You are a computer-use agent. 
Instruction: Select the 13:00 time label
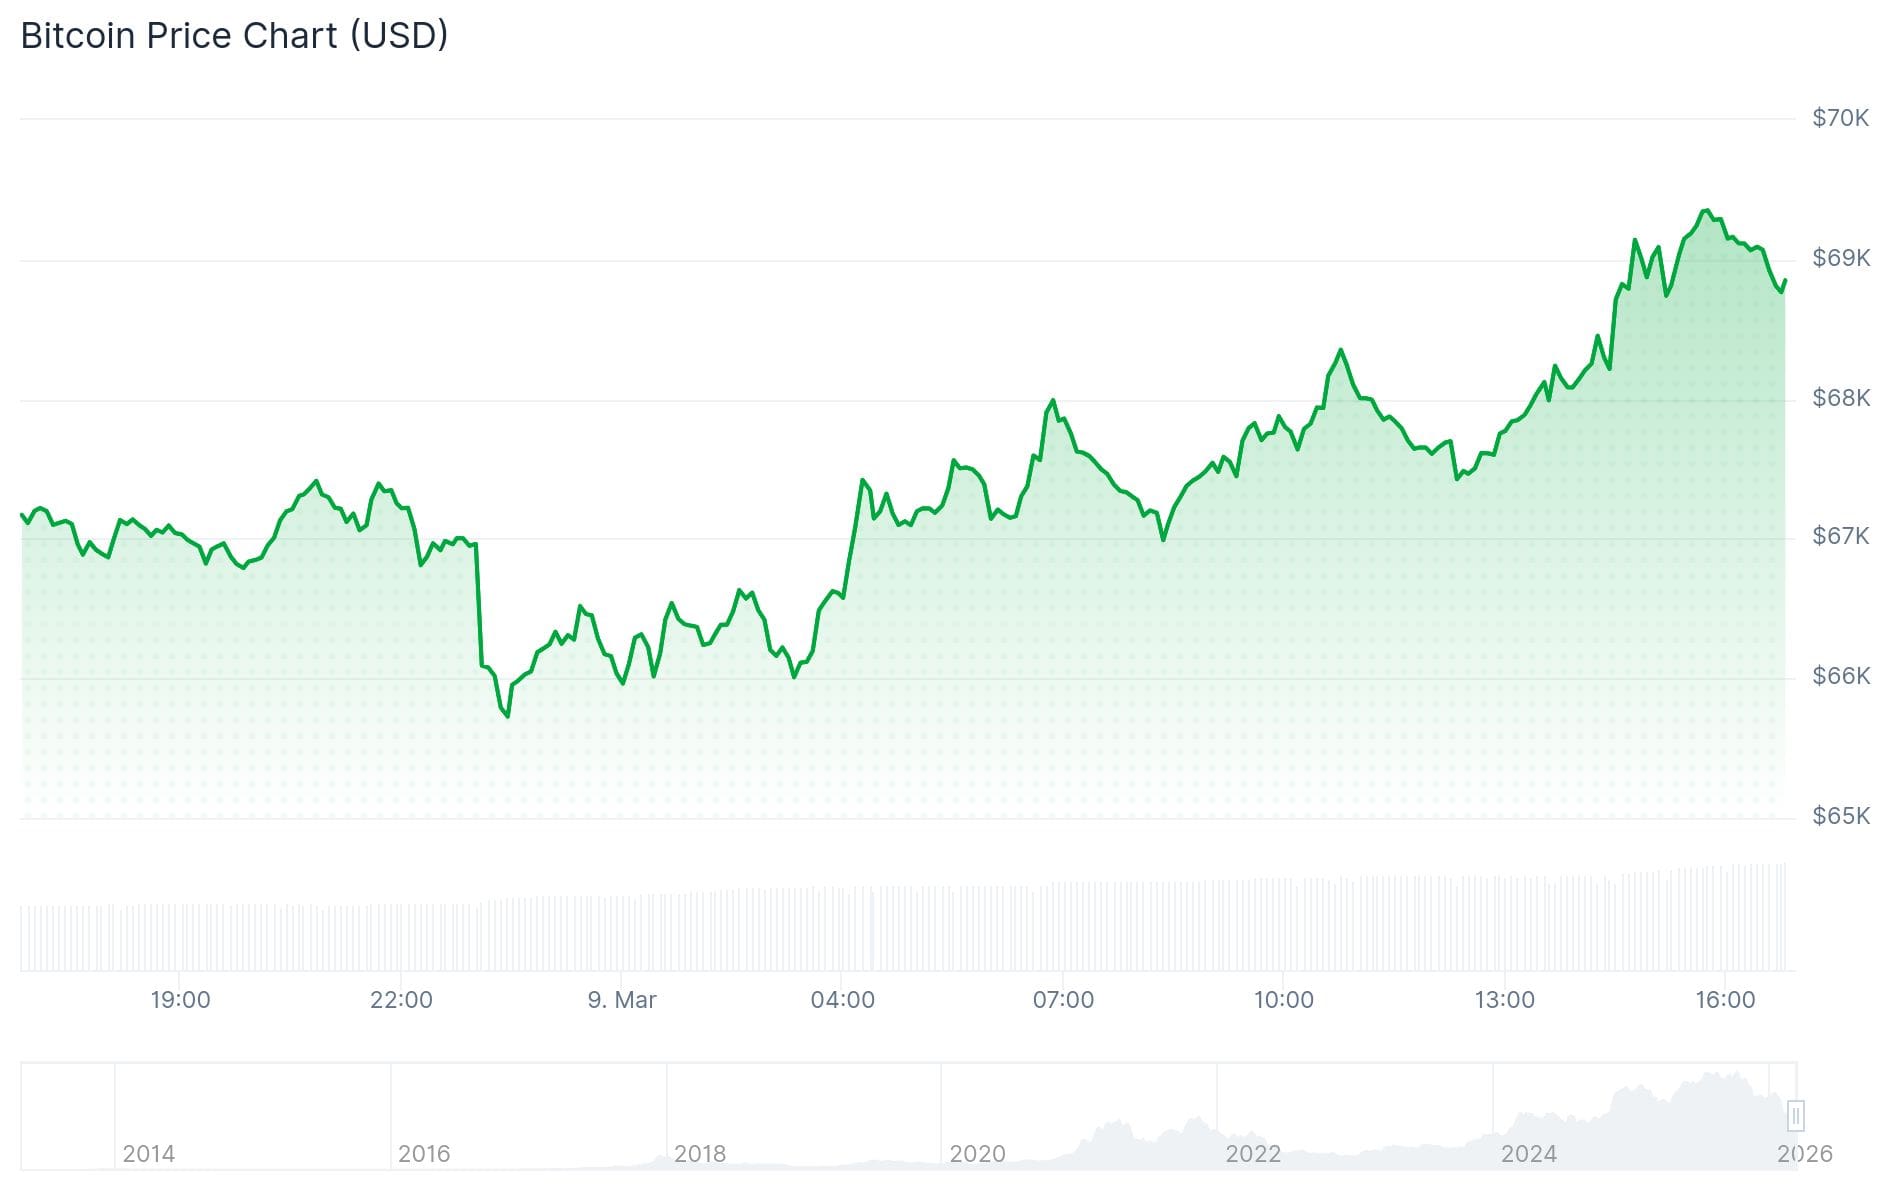(x=1504, y=1000)
